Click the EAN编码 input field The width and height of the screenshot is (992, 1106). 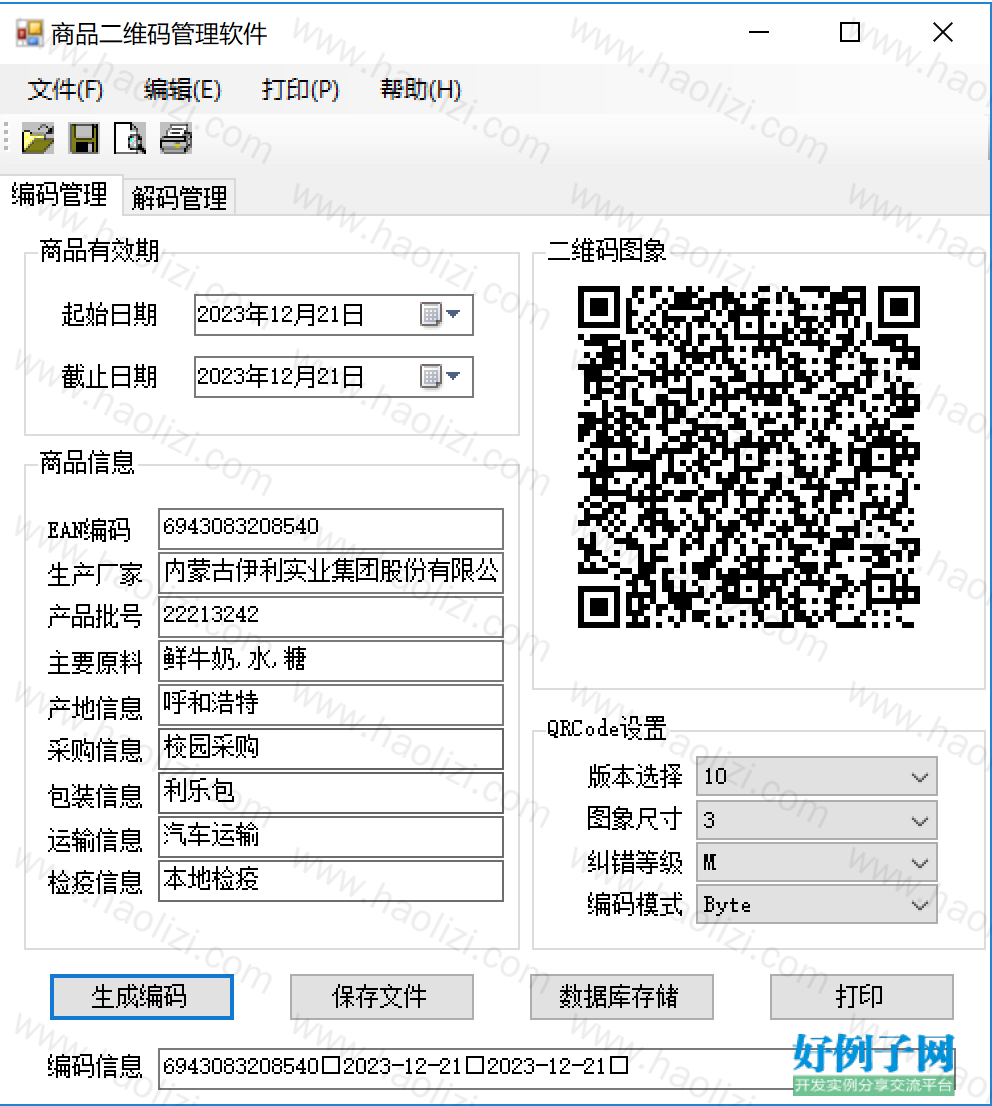[x=331, y=528]
